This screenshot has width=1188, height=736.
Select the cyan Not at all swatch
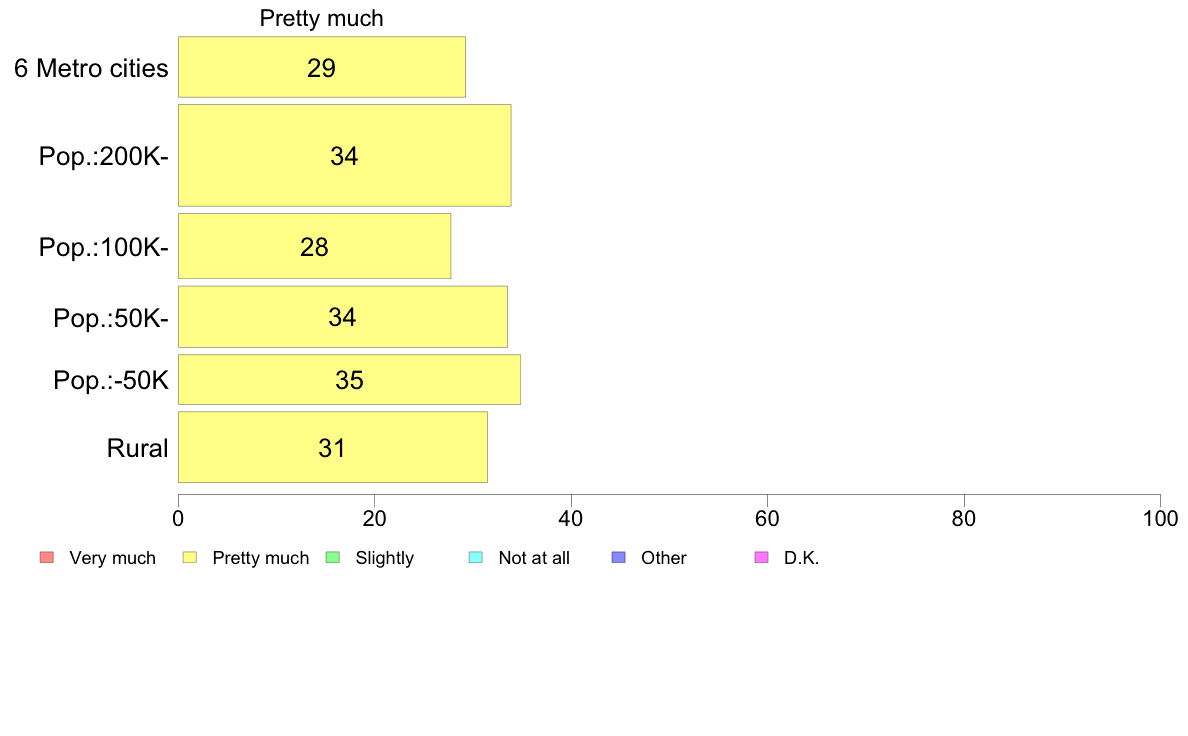pos(476,557)
